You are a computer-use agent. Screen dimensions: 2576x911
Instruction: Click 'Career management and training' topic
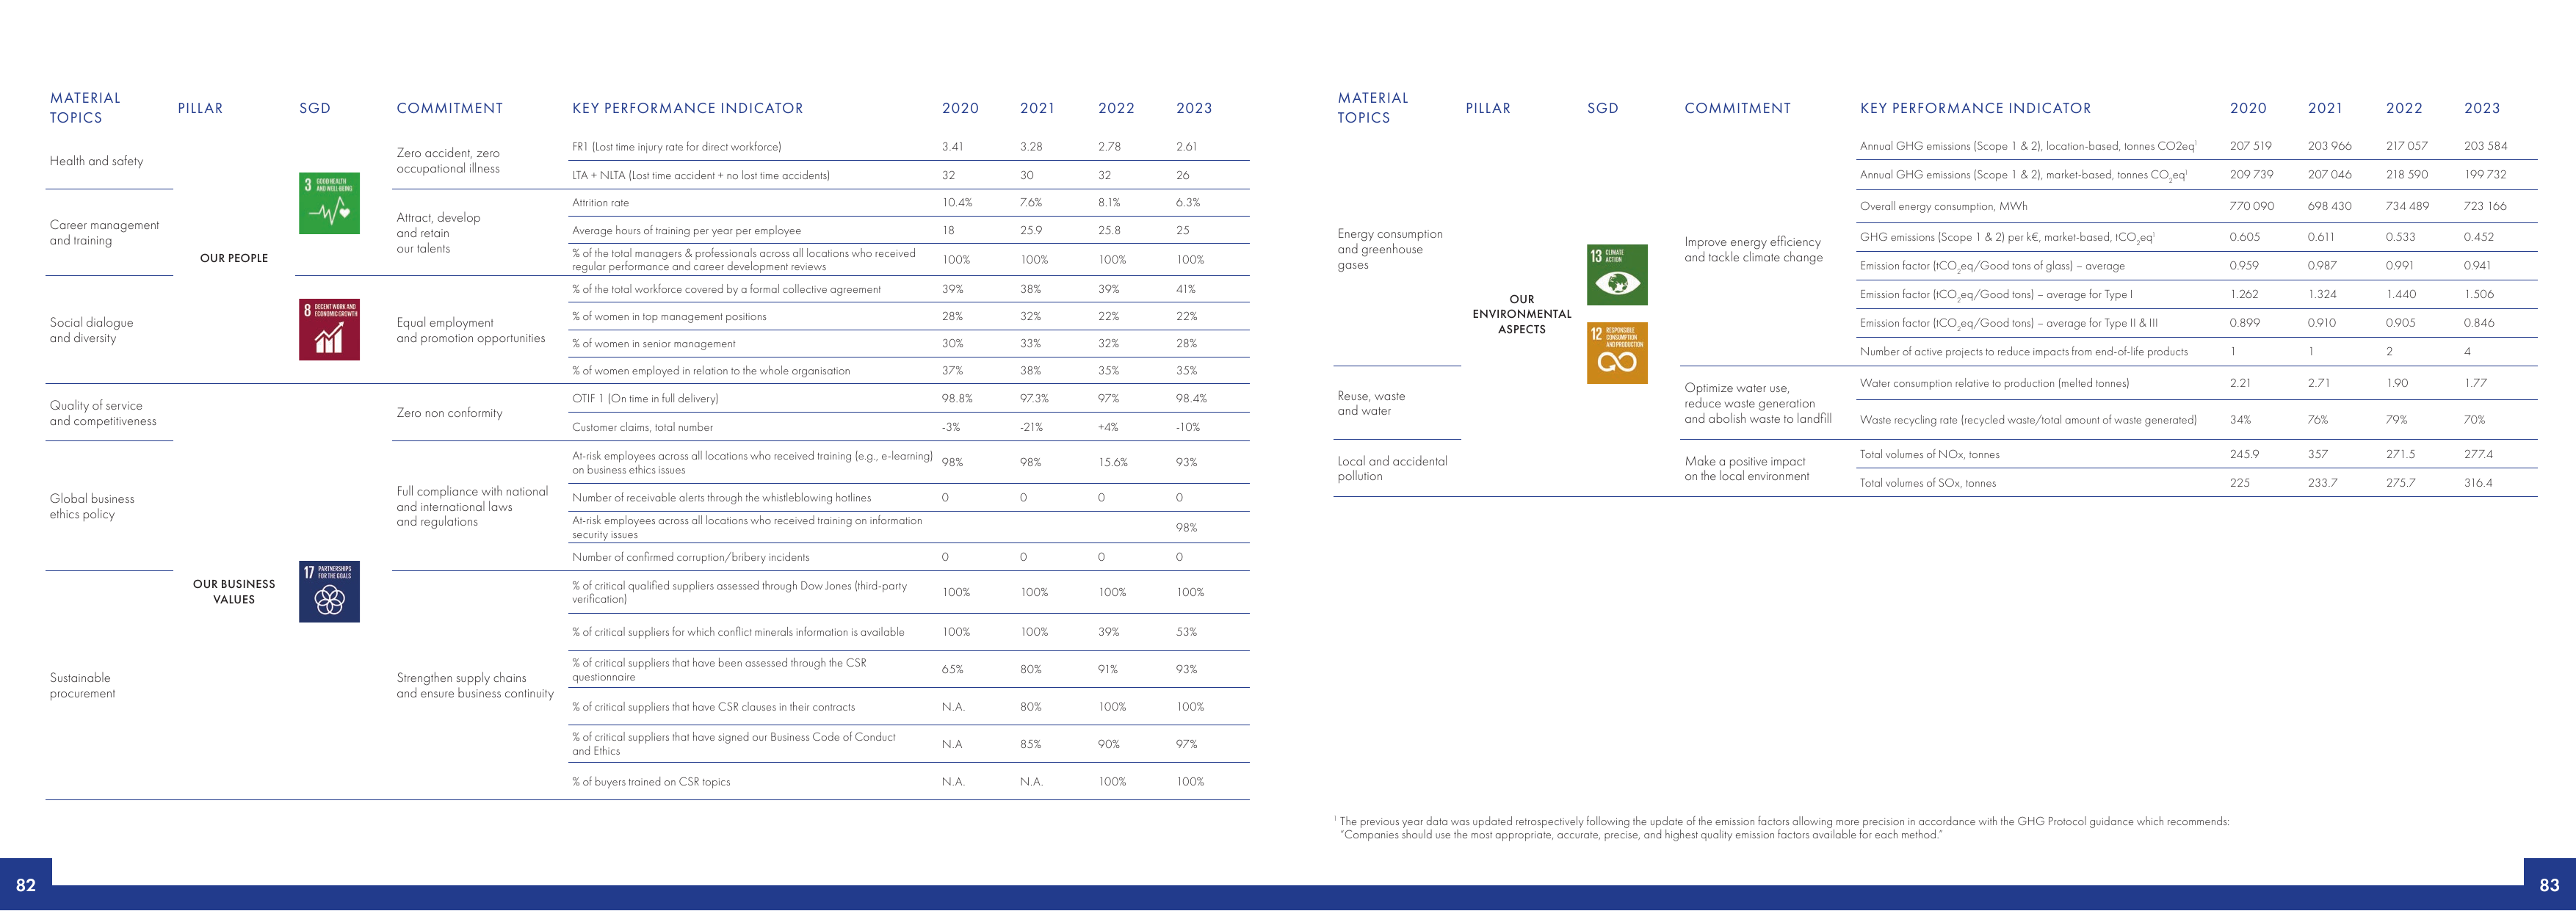(x=104, y=233)
